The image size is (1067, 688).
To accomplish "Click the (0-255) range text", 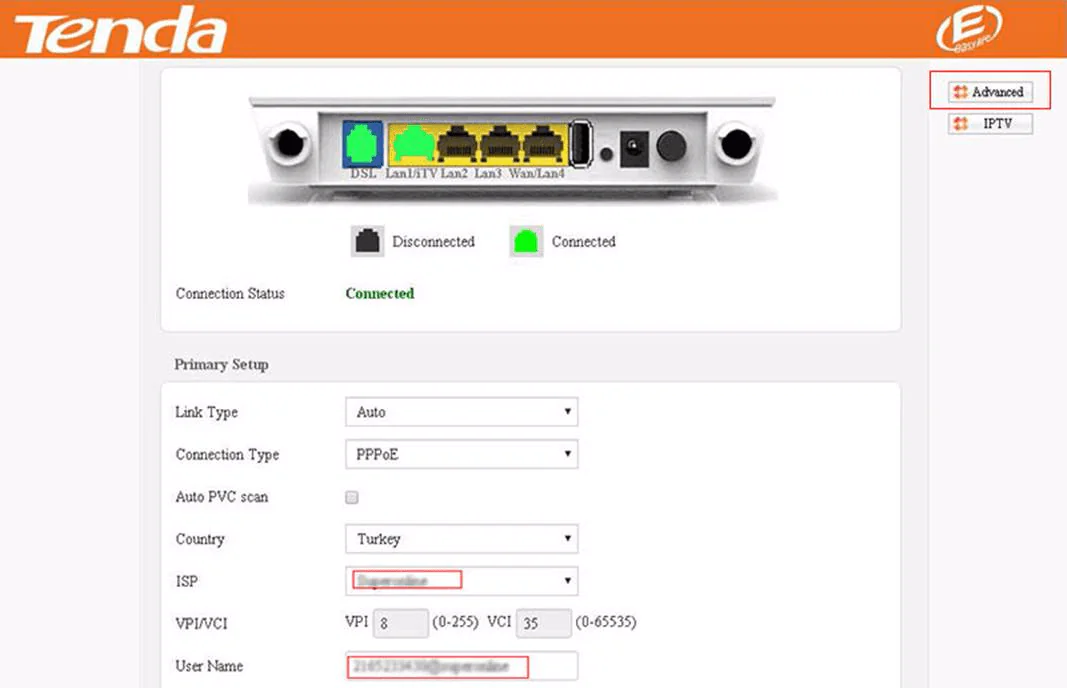I will point(455,622).
